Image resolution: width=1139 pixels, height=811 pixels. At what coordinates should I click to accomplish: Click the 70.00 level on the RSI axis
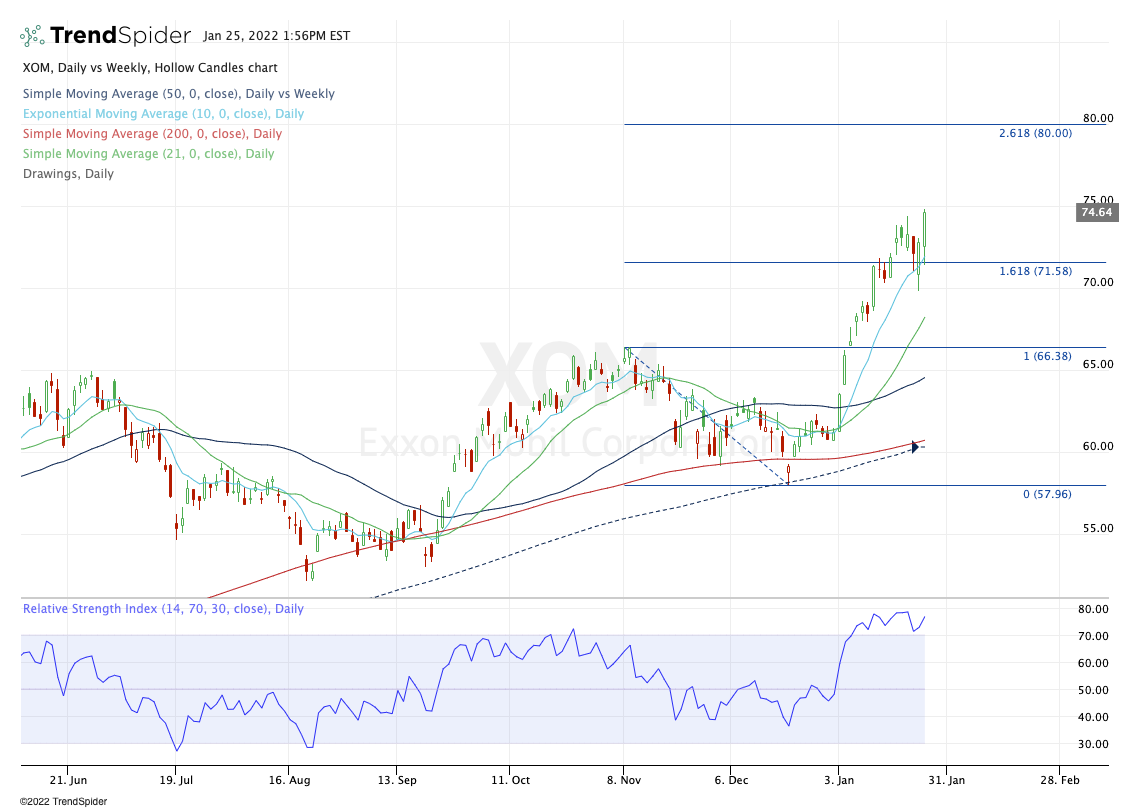click(x=1091, y=636)
